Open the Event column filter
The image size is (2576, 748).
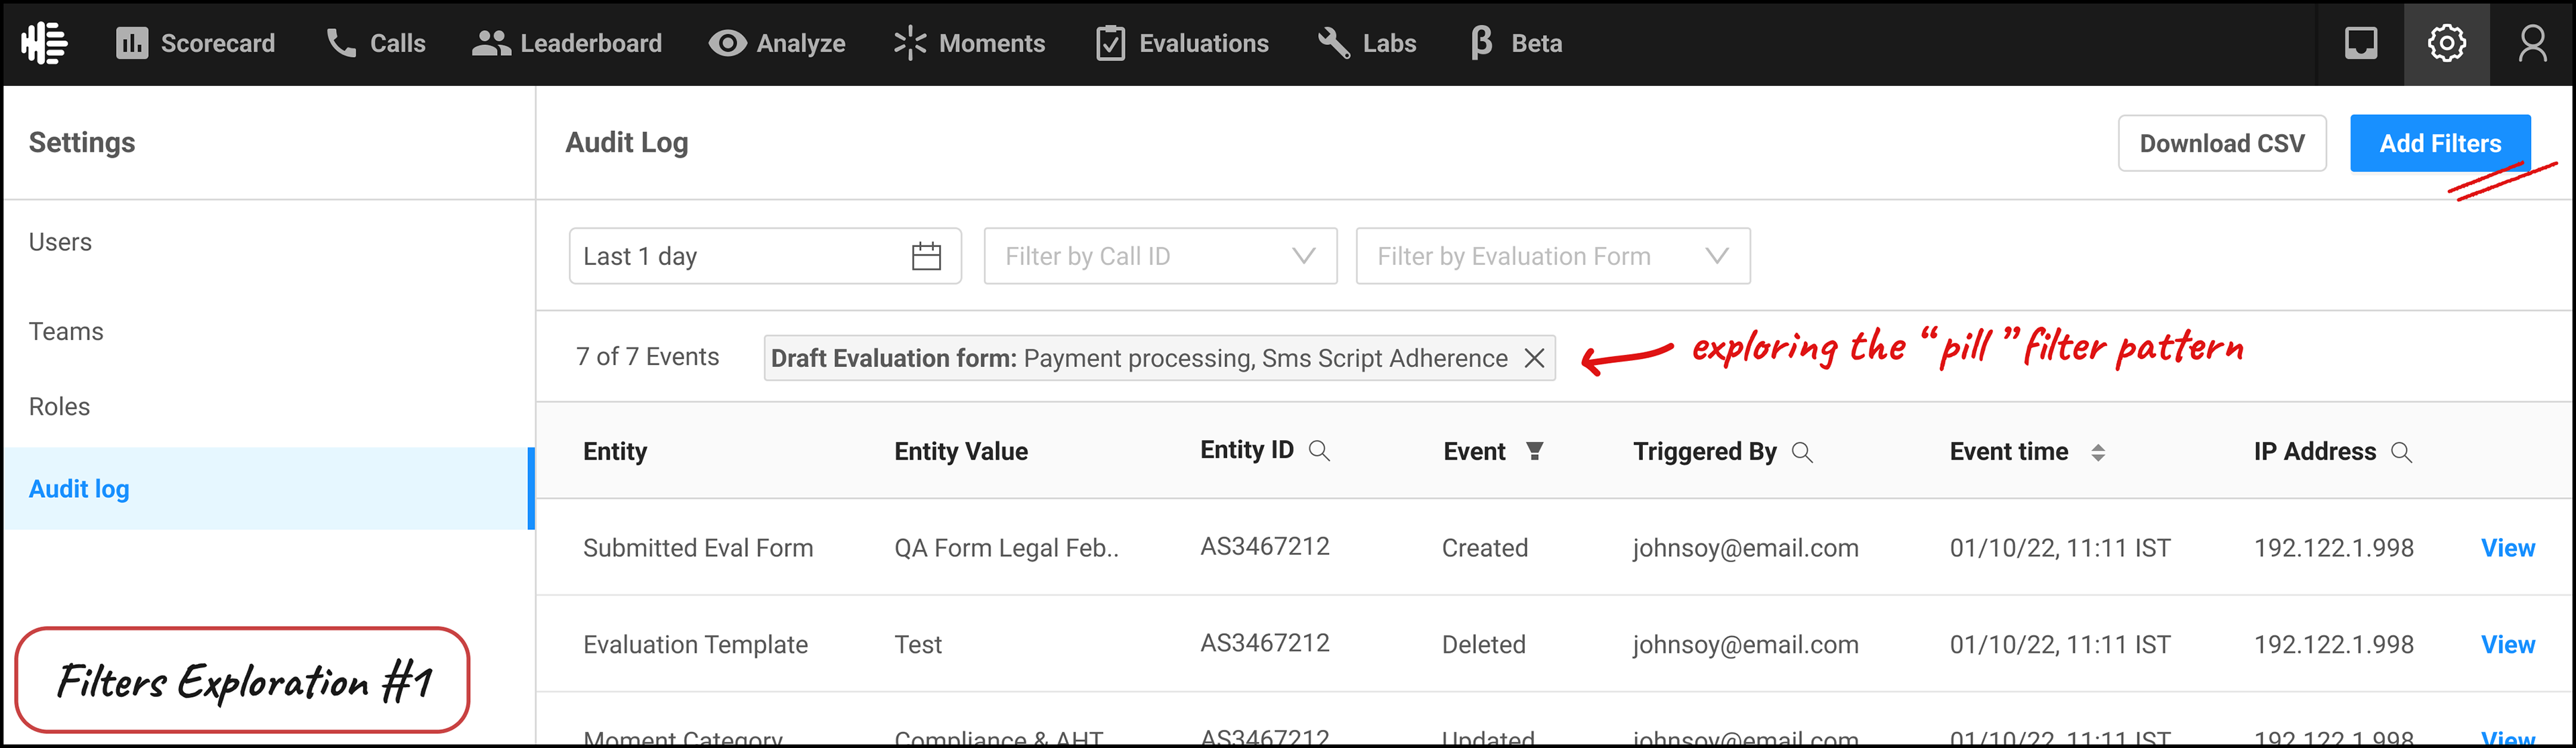1534,451
